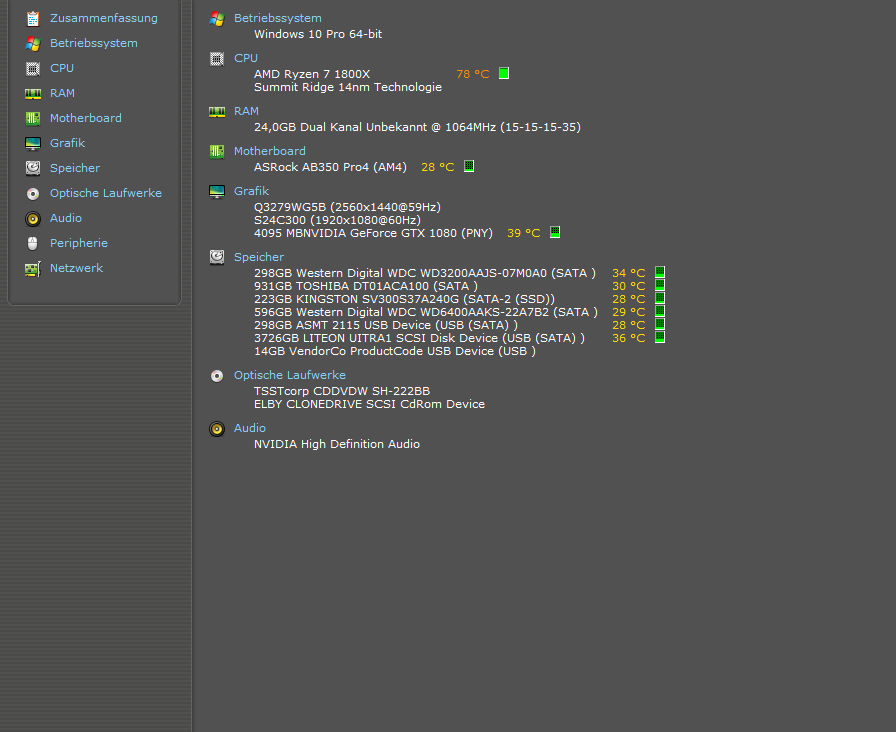Click the RAM module icon in sidebar
The width and height of the screenshot is (896, 732).
tap(33, 93)
